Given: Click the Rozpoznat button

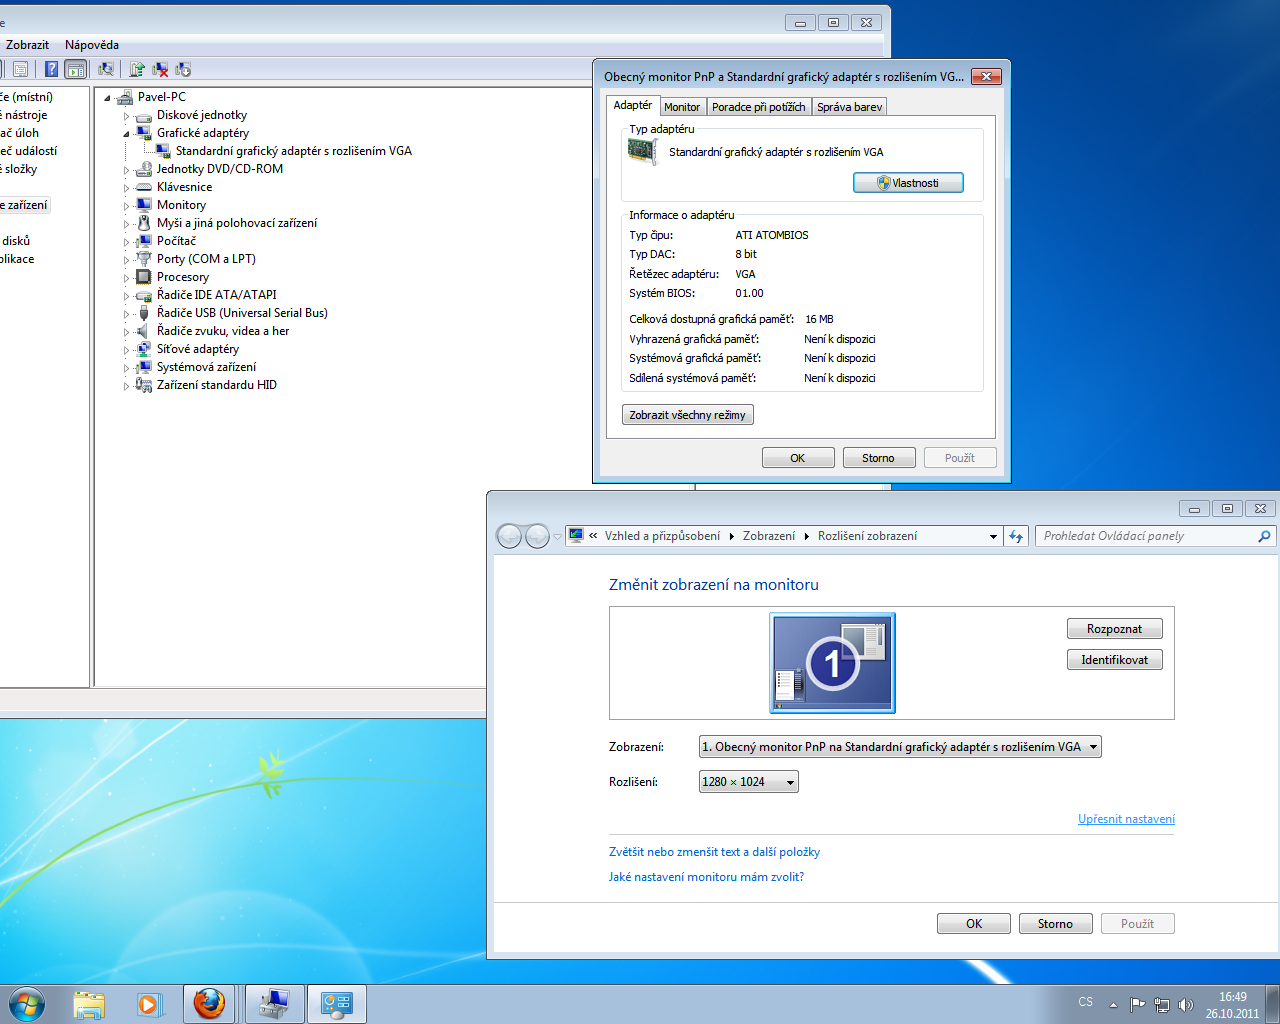Looking at the screenshot, I should coord(1115,629).
